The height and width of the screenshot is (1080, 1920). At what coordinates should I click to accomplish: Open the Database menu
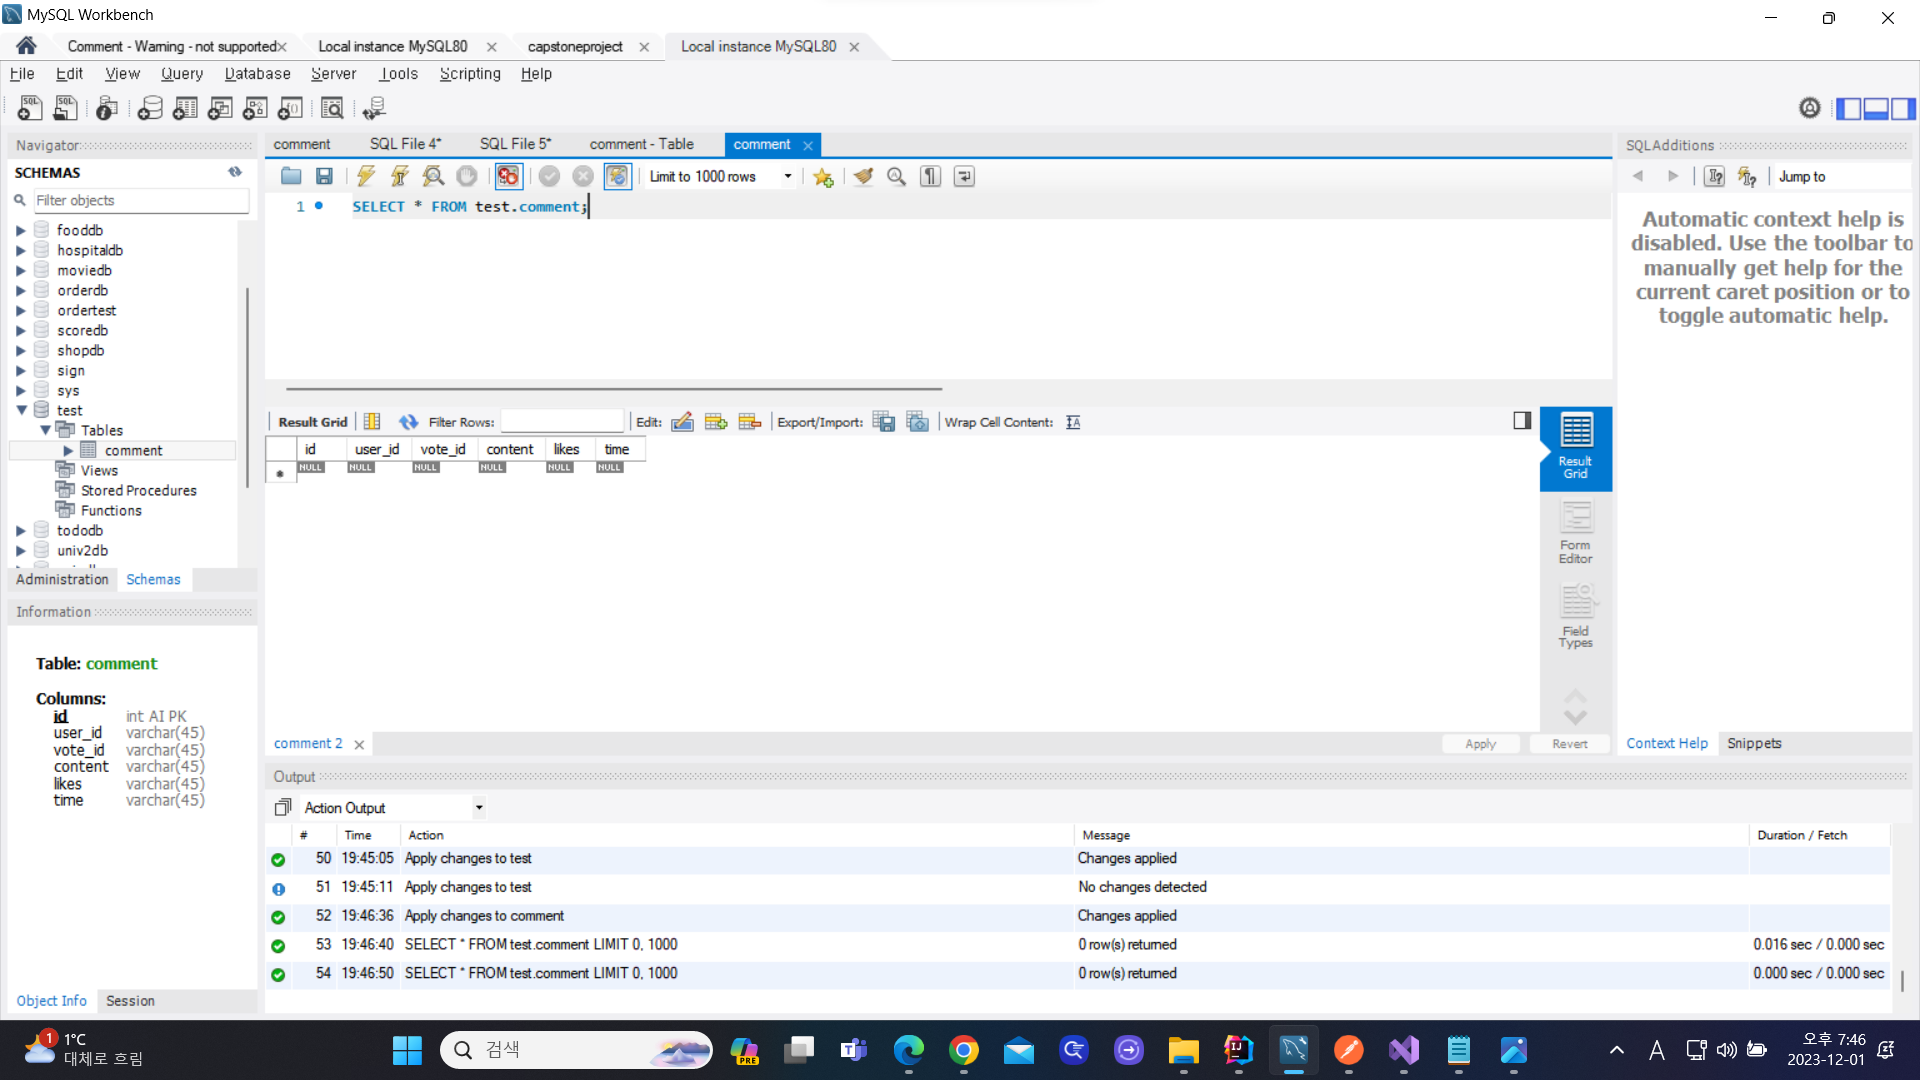[257, 74]
